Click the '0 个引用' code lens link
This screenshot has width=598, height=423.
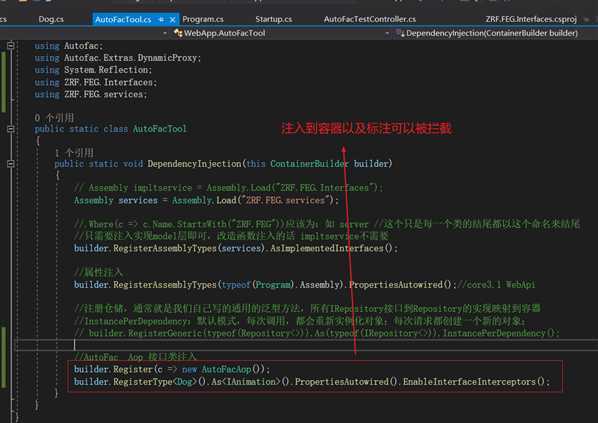[x=54, y=117]
